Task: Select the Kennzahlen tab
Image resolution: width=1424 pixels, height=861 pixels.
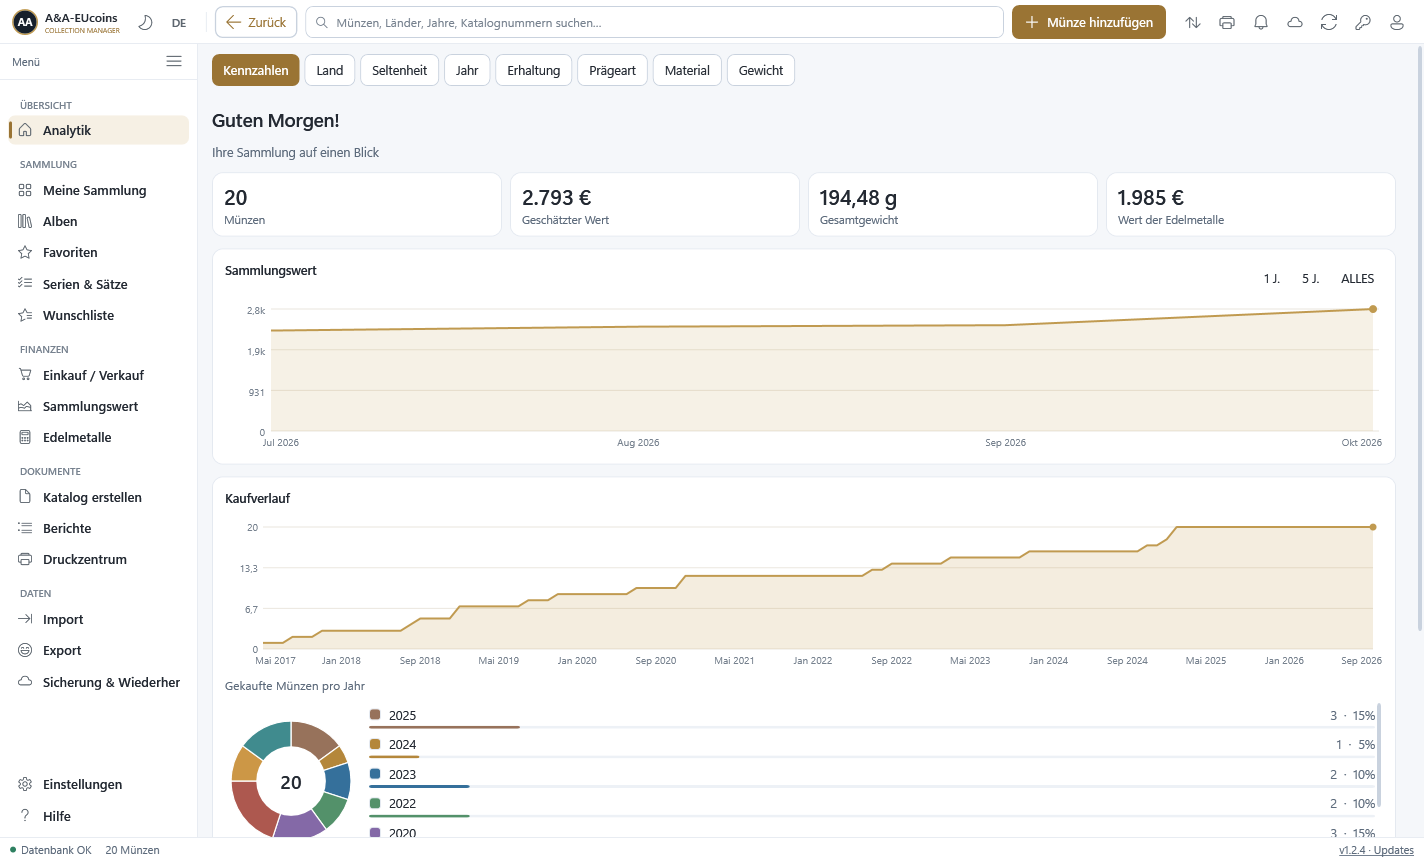Action: (x=256, y=70)
